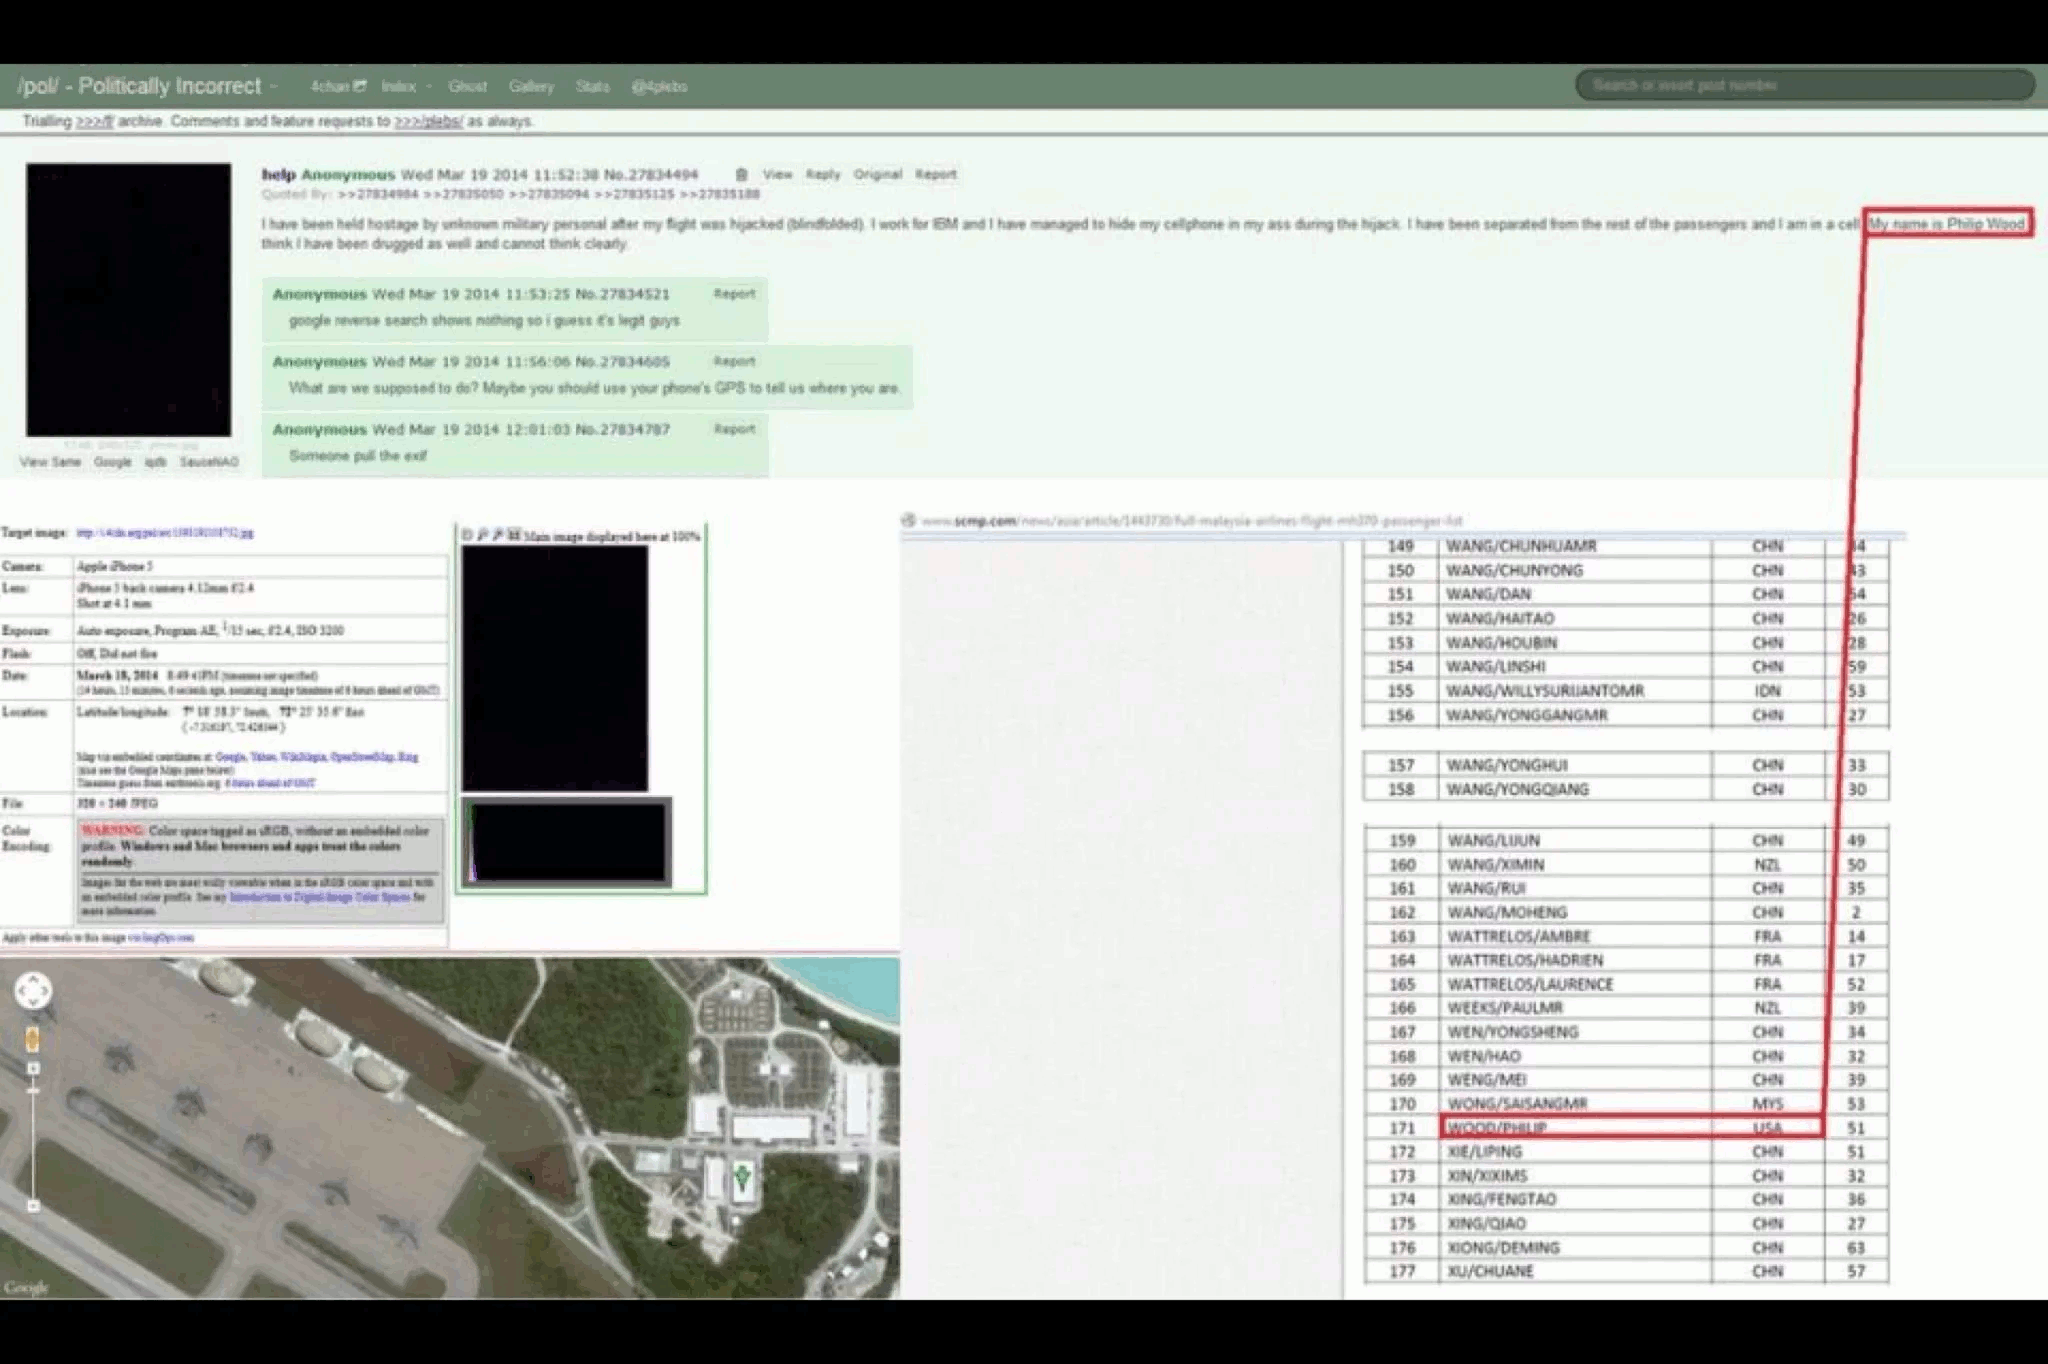Screen dimensions: 2048x1364
Task: Report the original help post
Action: tap(936, 174)
